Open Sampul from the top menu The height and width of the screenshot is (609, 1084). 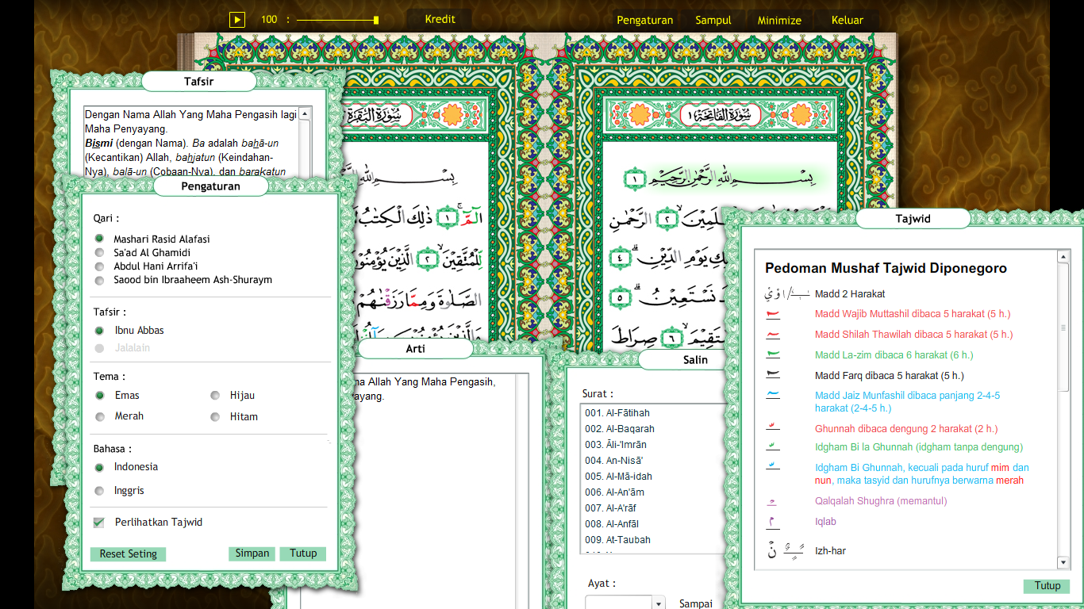pos(713,19)
